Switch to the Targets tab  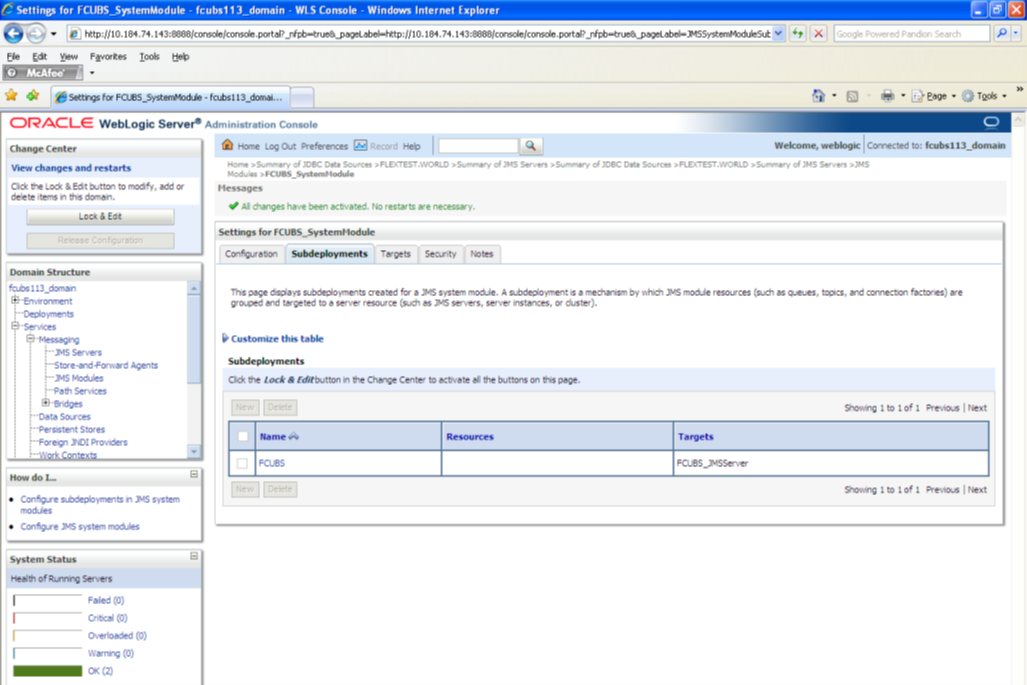click(396, 254)
